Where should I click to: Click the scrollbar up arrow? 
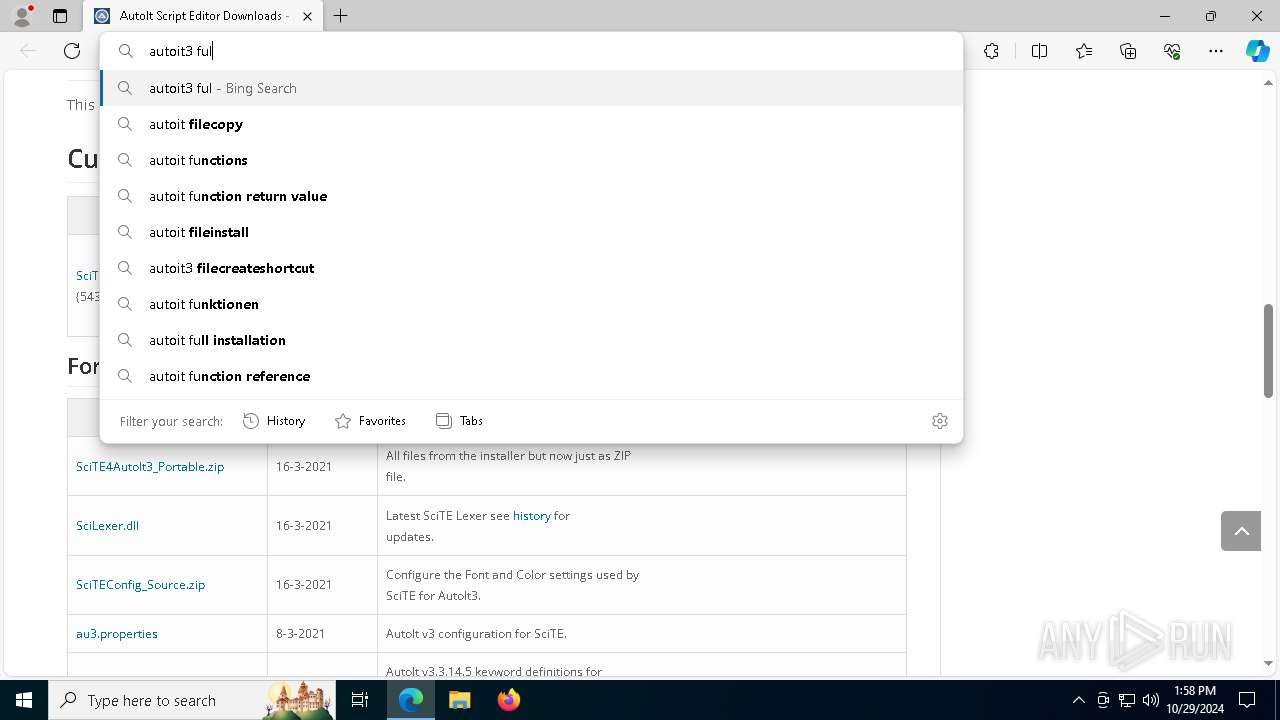pos(1268,82)
